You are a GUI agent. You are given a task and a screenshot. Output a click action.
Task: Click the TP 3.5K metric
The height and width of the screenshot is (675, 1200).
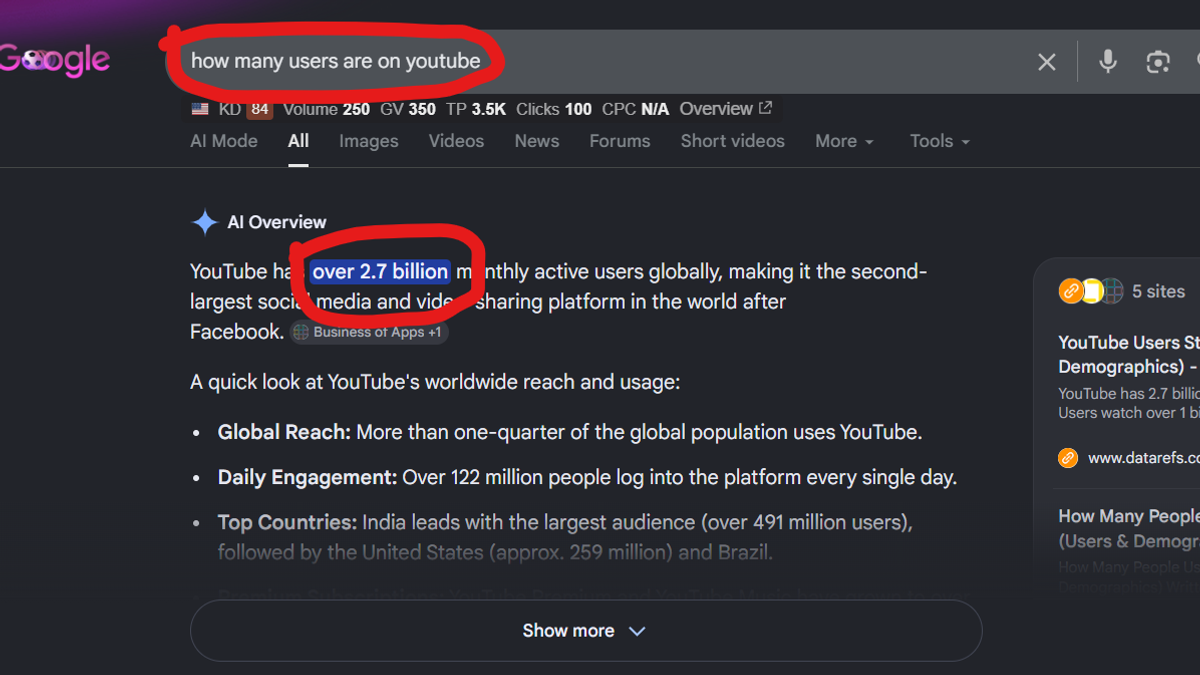click(476, 109)
